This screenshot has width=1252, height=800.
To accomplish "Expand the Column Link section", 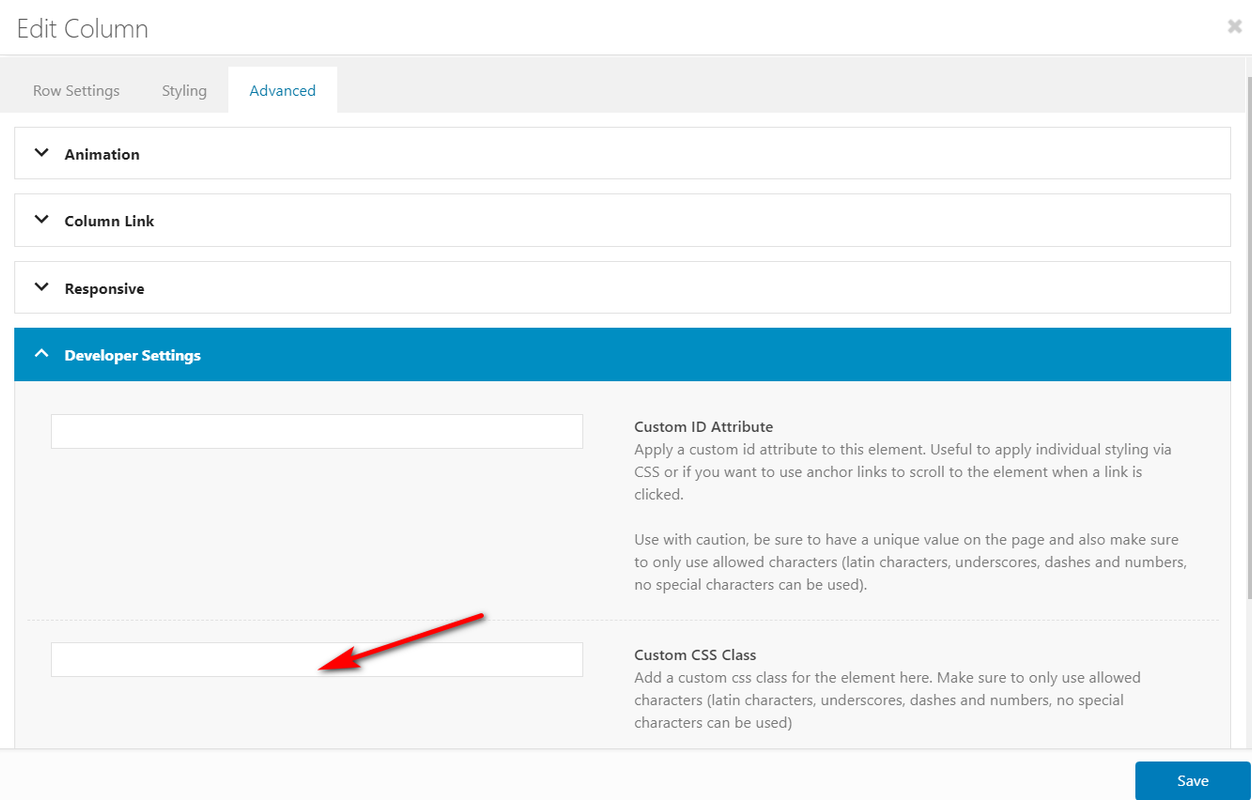I will pos(622,221).
